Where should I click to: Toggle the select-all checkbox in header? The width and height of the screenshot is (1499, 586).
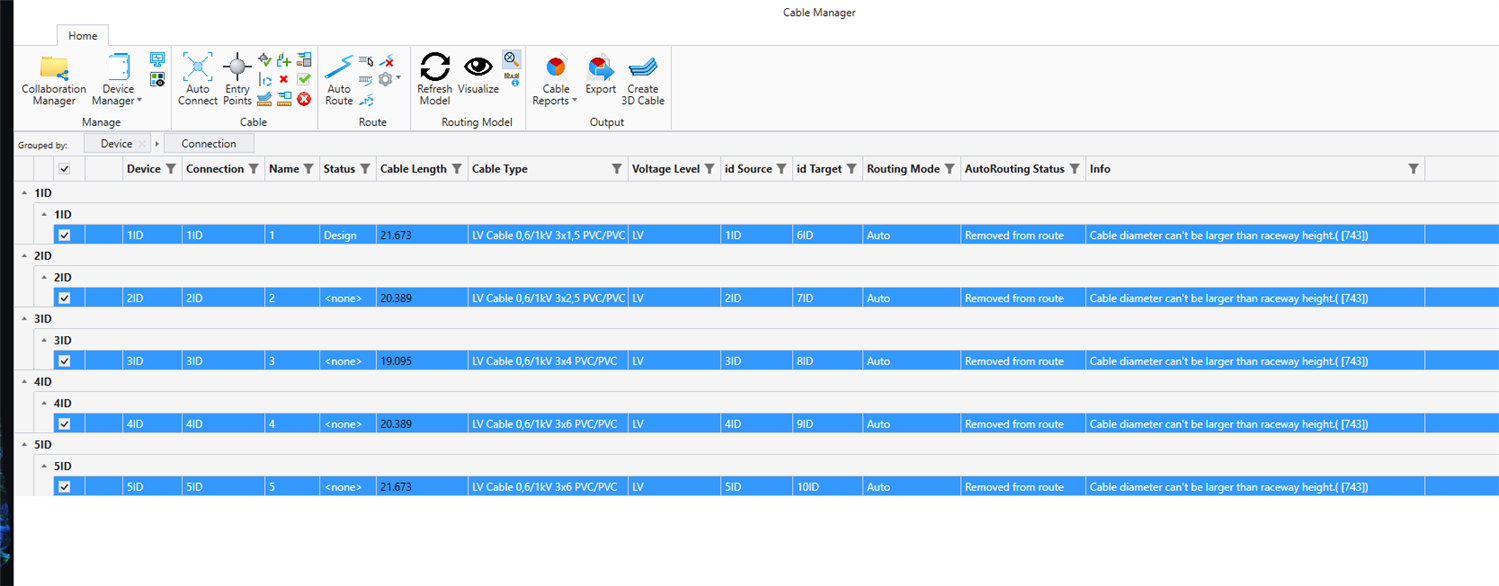[x=65, y=169]
